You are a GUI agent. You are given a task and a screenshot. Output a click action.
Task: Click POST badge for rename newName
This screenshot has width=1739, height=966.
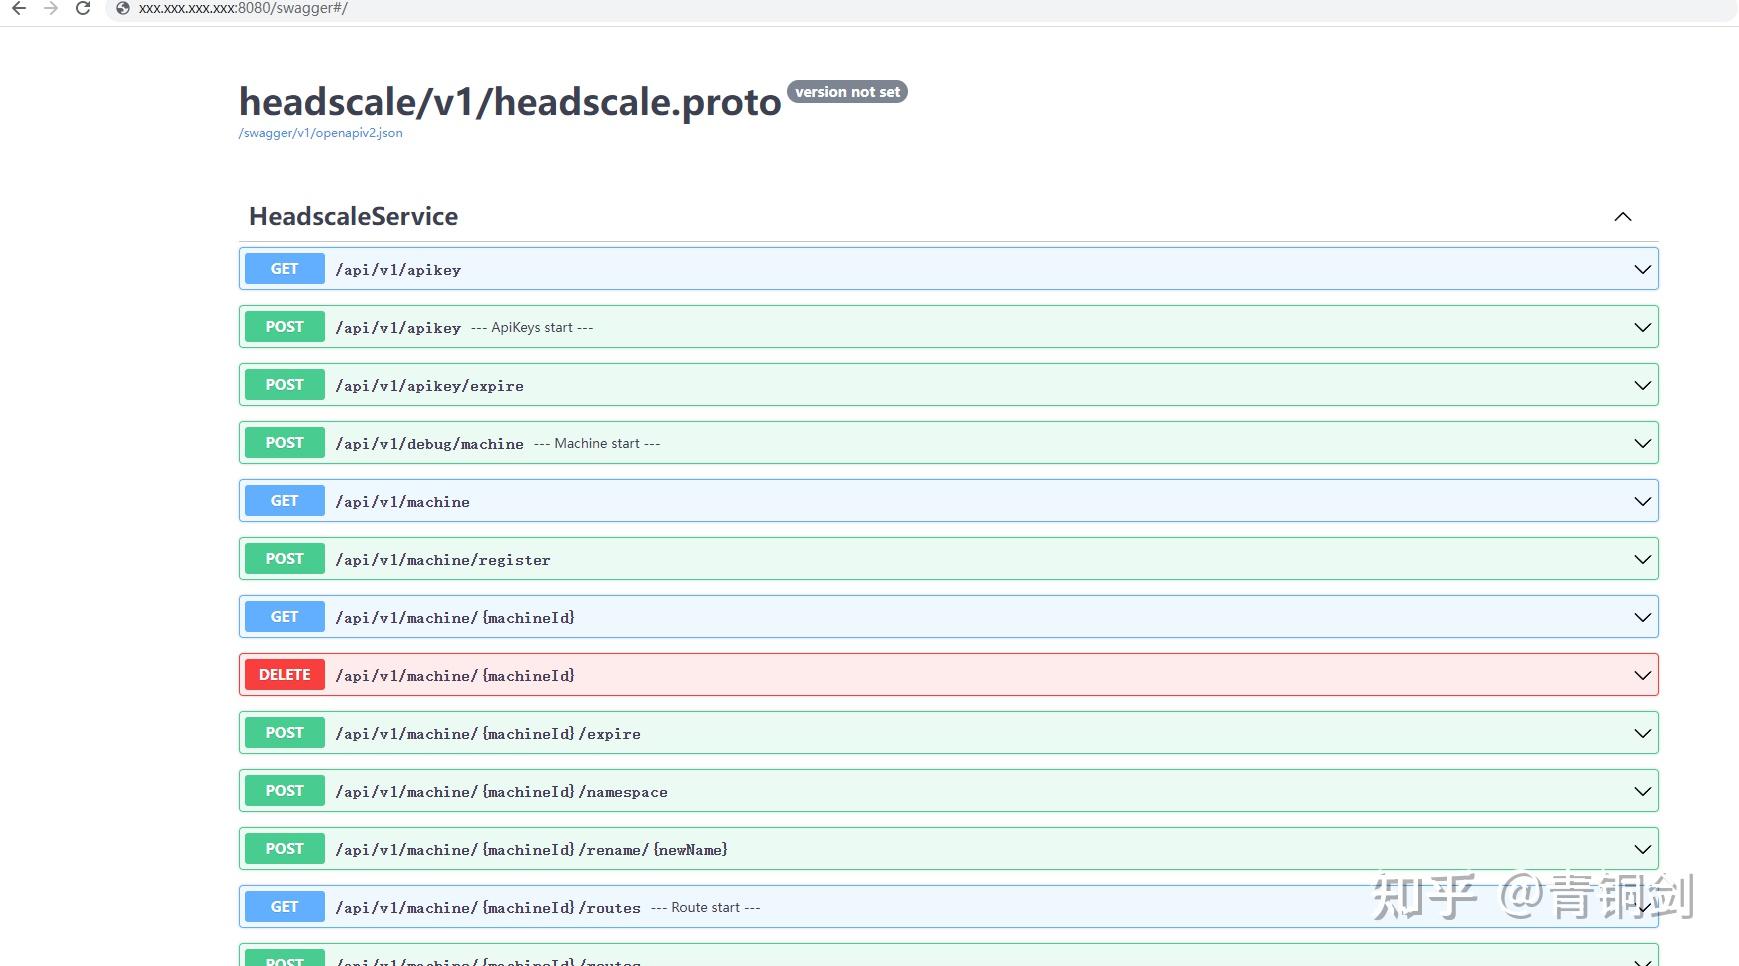[284, 849]
